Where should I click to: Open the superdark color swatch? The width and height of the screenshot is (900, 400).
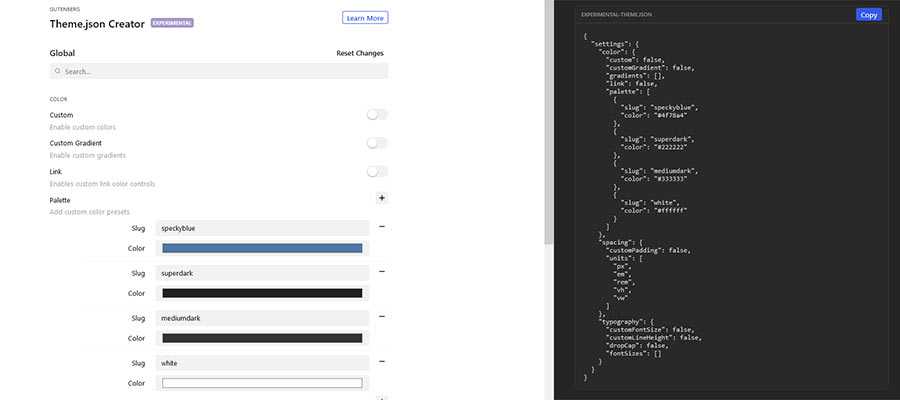(x=262, y=293)
